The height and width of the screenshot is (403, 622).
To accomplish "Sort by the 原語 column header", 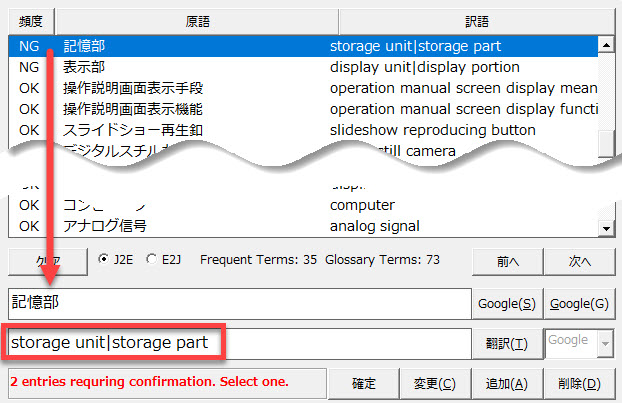I will coord(196,21).
